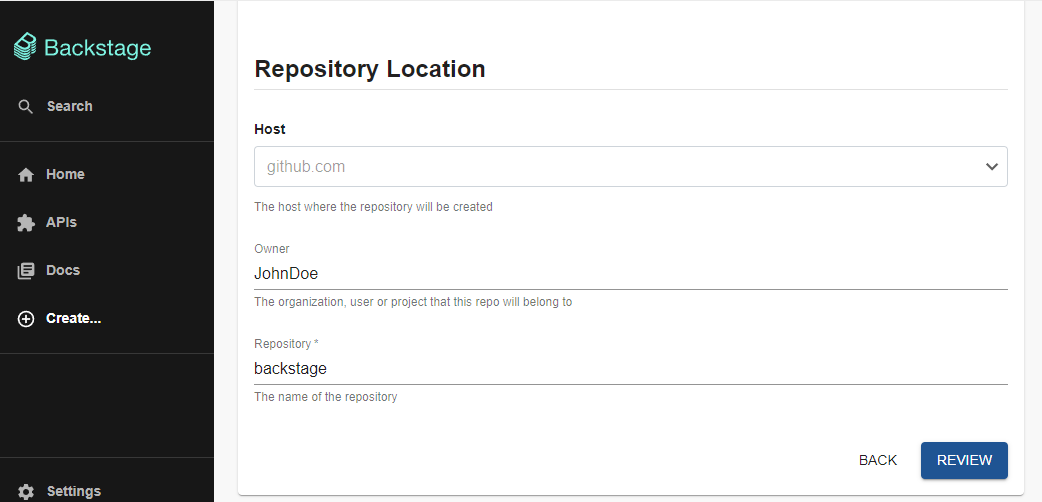
Task: Go back with the BACK button
Action: click(878, 460)
